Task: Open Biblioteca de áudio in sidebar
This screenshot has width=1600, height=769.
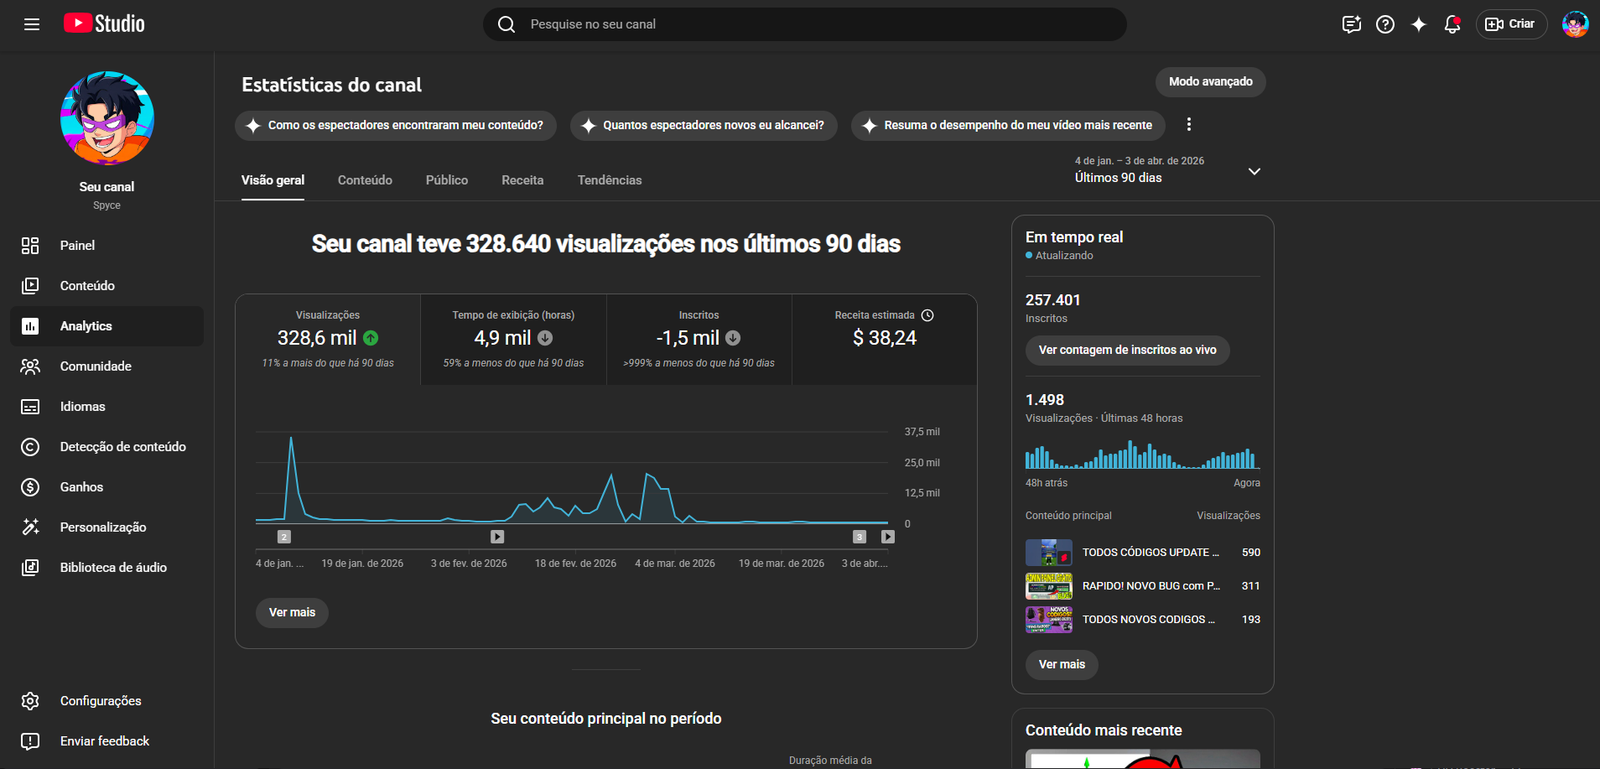Action: click(x=112, y=567)
